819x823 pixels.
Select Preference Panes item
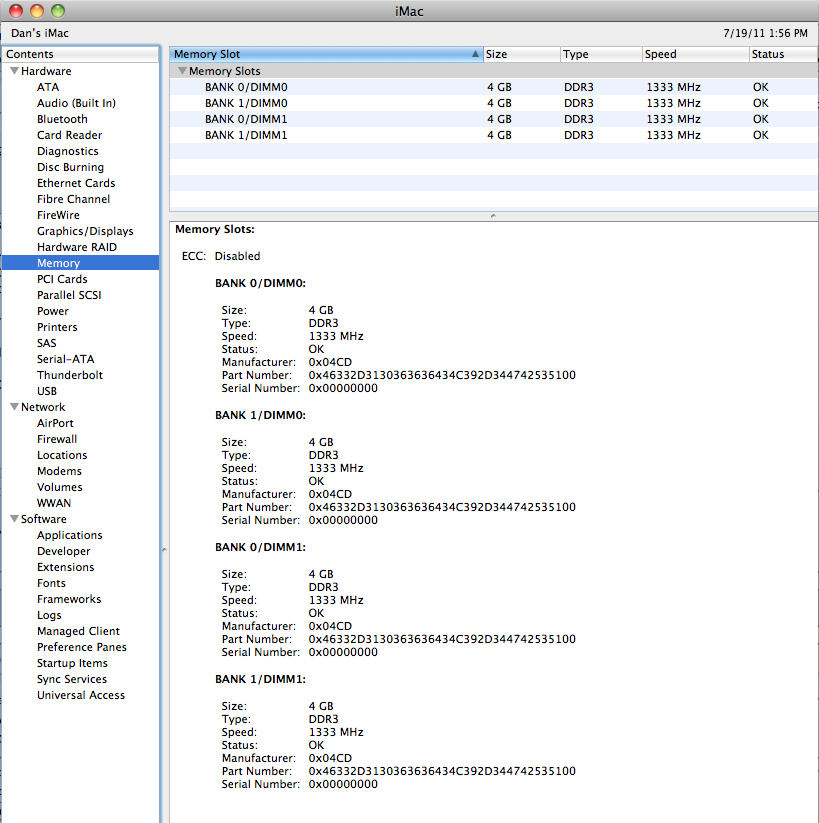(82, 647)
